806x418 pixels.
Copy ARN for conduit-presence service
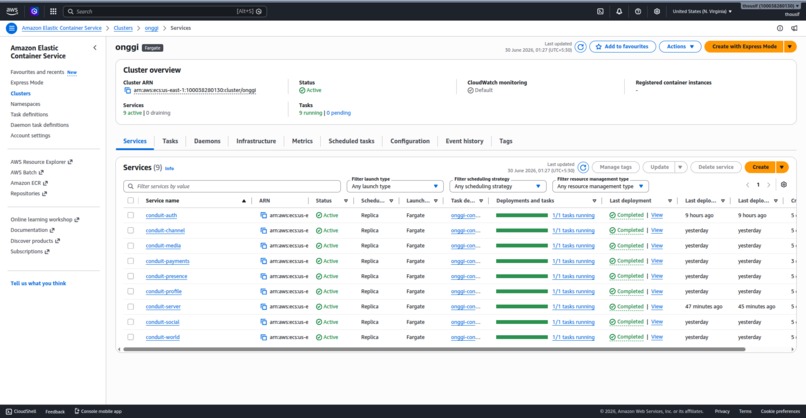[264, 276]
